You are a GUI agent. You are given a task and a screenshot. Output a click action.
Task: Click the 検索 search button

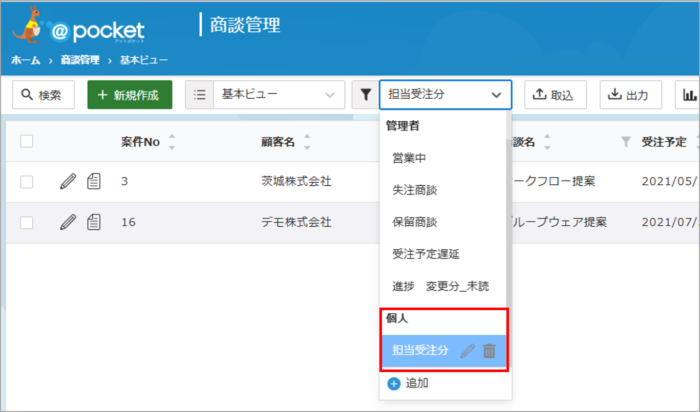43,95
